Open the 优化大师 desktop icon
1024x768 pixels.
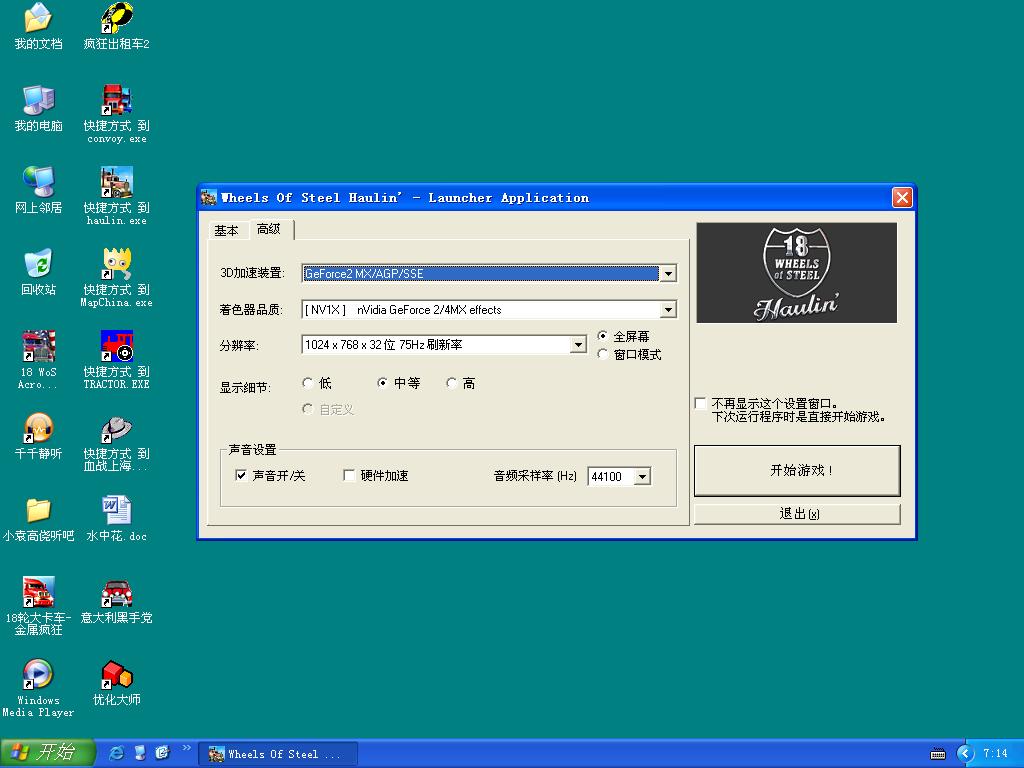point(117,675)
